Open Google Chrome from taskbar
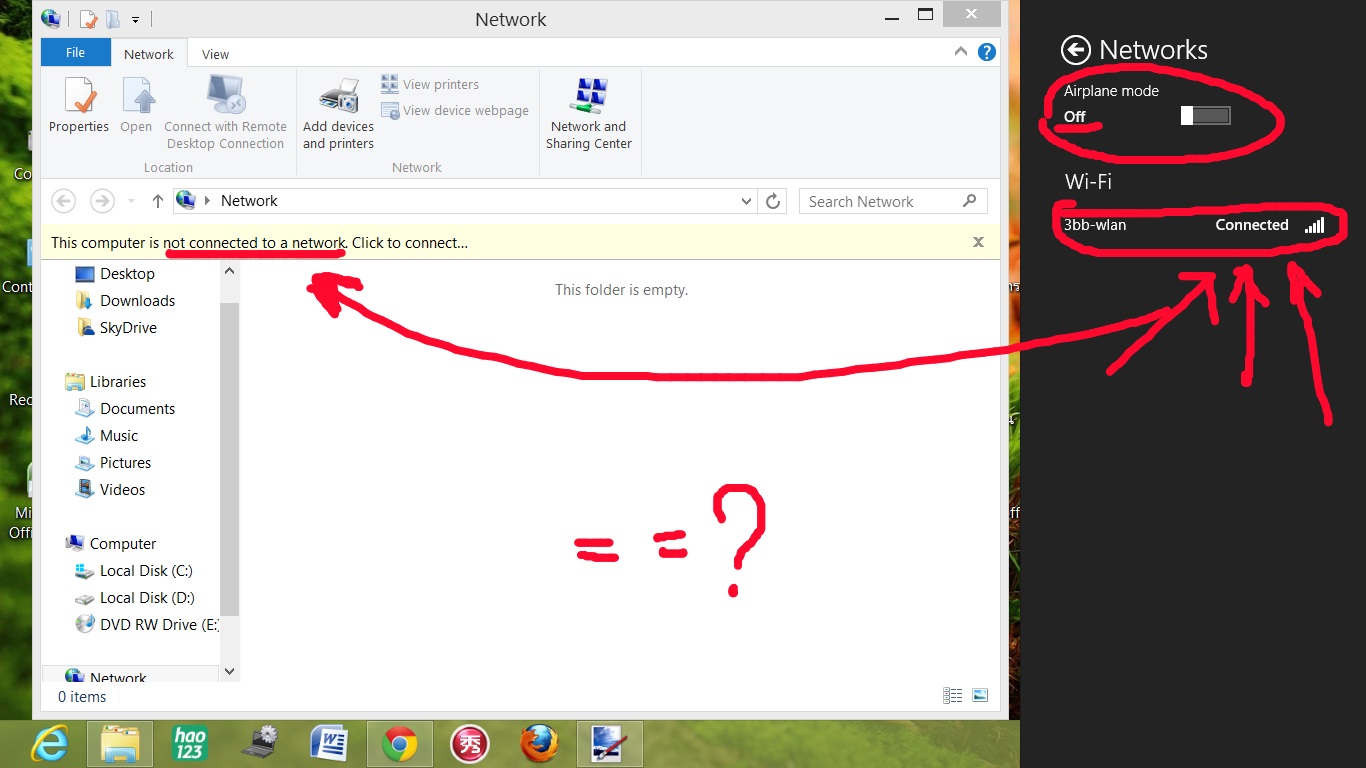 (400, 744)
